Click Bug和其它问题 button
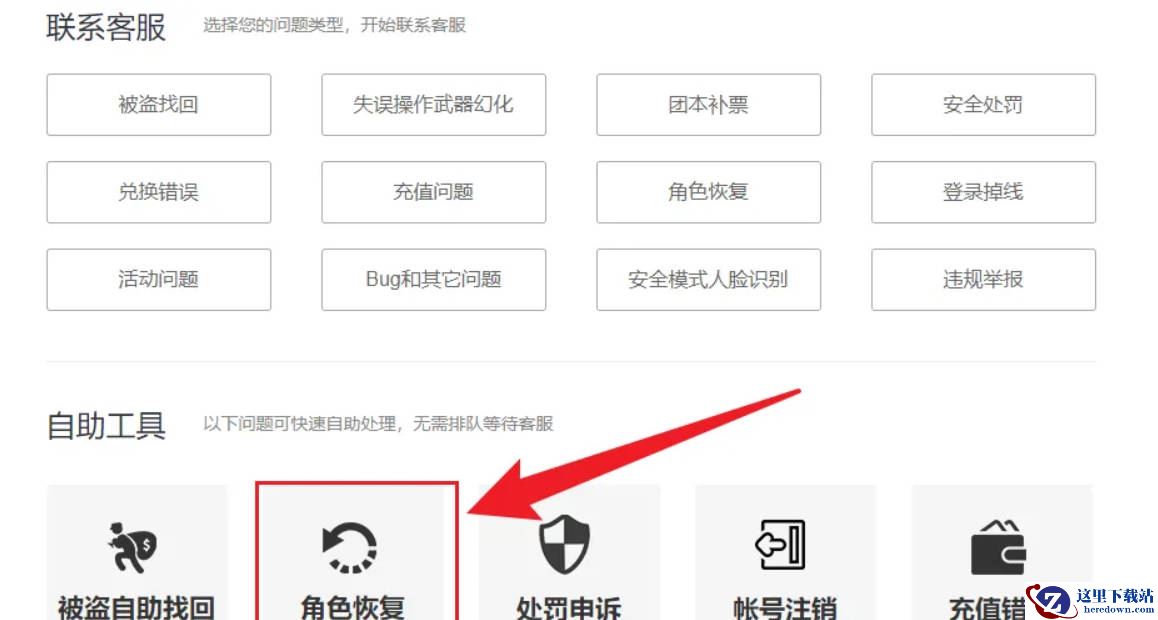This screenshot has width=1158, height=620. (x=434, y=280)
